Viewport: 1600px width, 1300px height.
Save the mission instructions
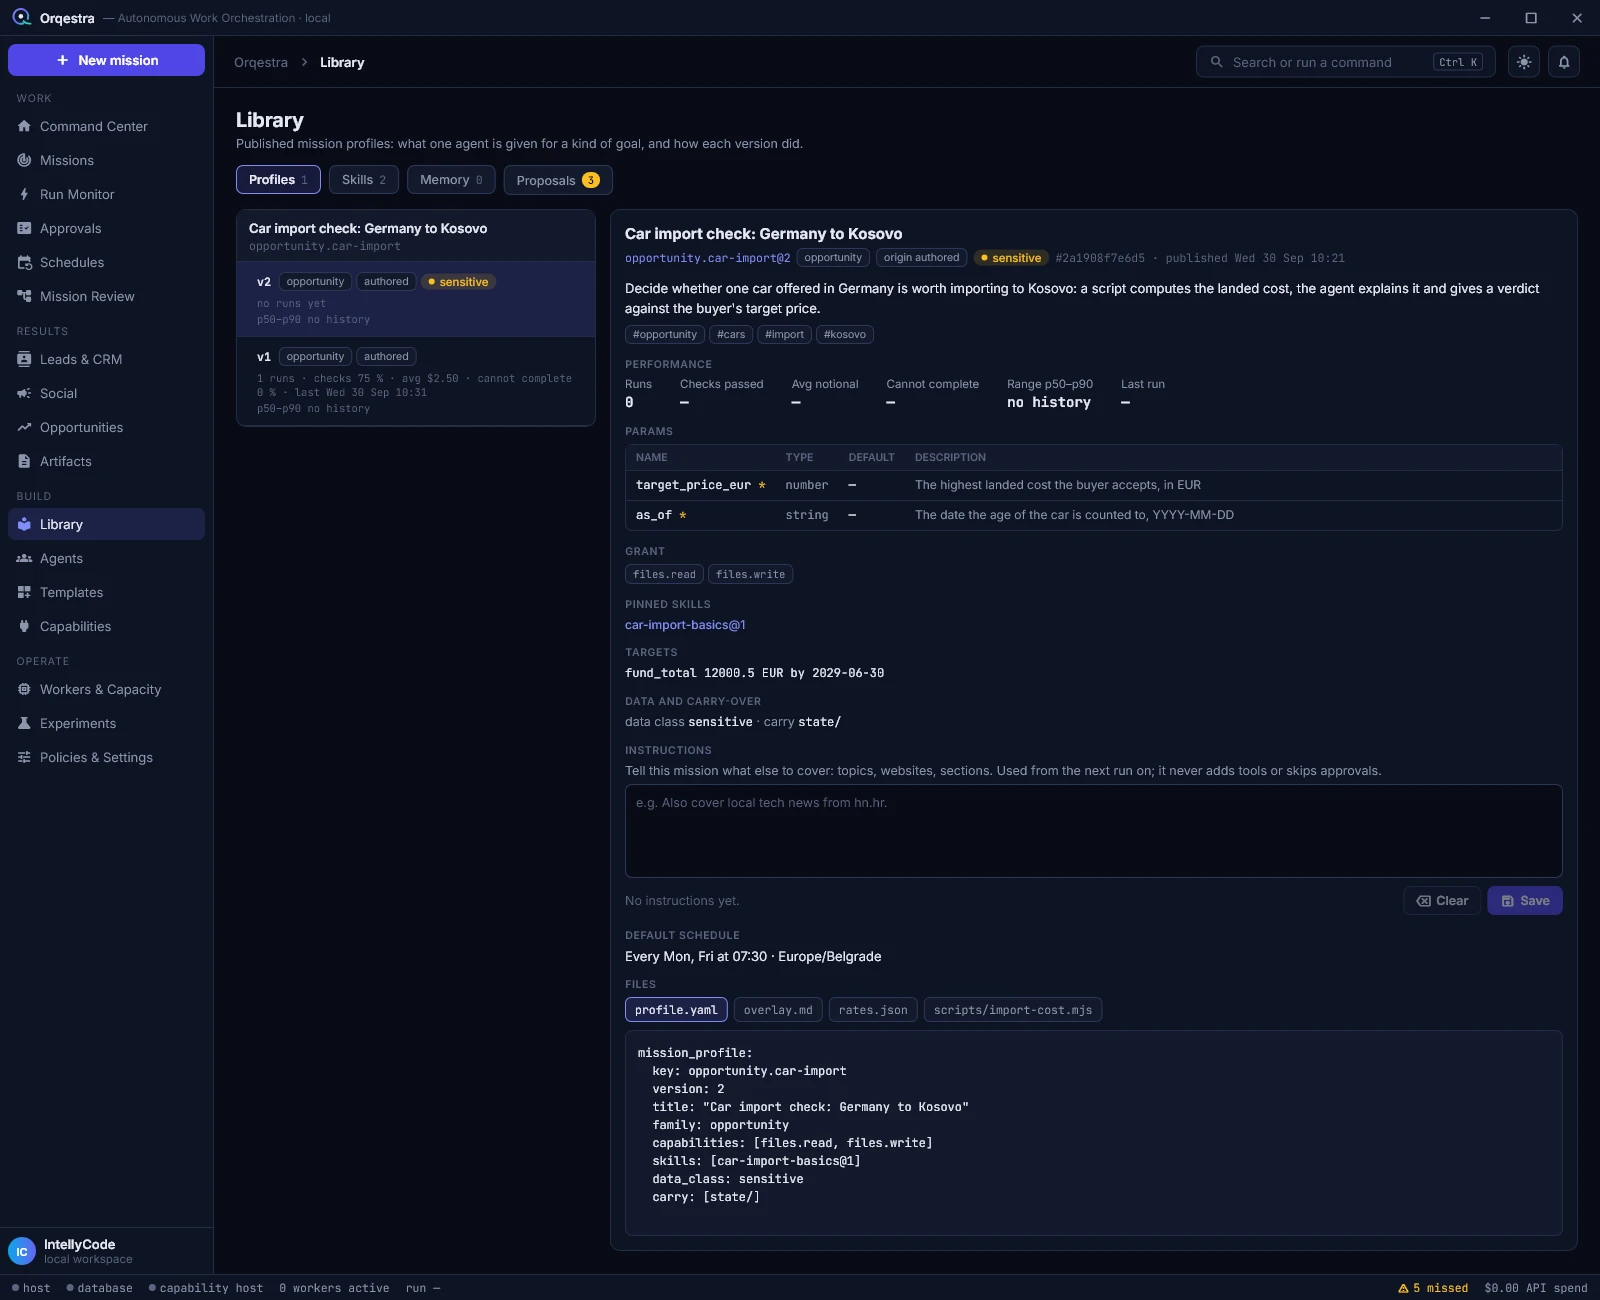pyautogui.click(x=1524, y=901)
